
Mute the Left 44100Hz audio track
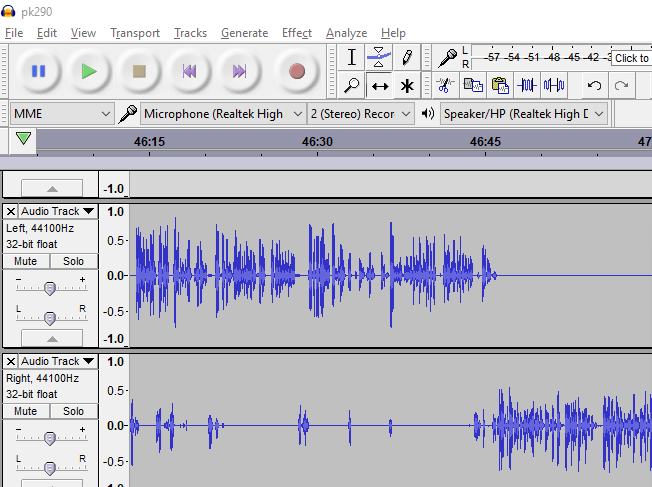point(26,261)
